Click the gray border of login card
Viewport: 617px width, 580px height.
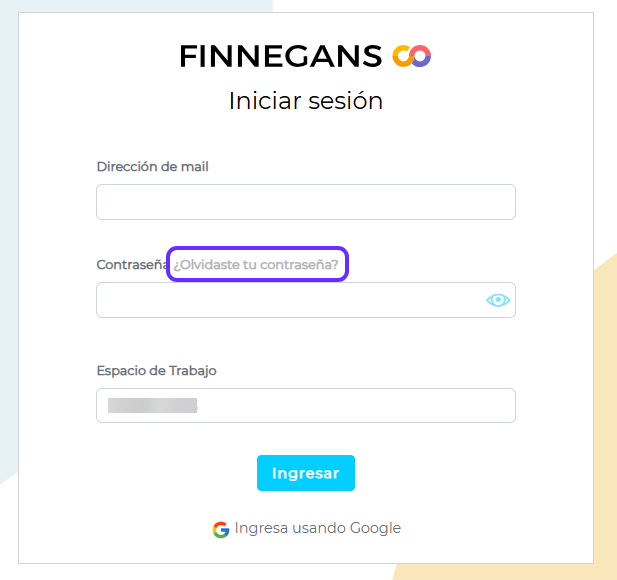18,300
